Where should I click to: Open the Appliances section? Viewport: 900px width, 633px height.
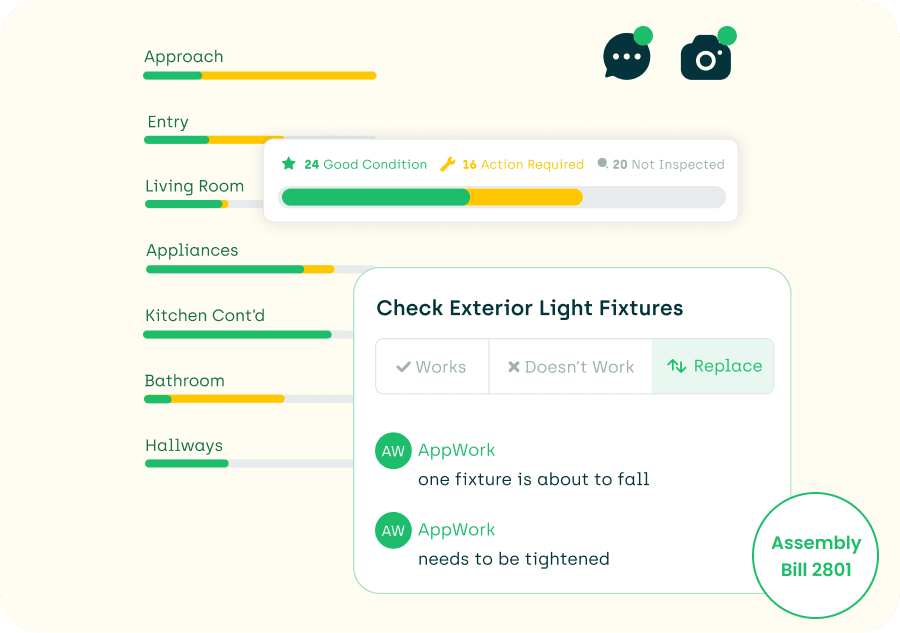point(192,250)
